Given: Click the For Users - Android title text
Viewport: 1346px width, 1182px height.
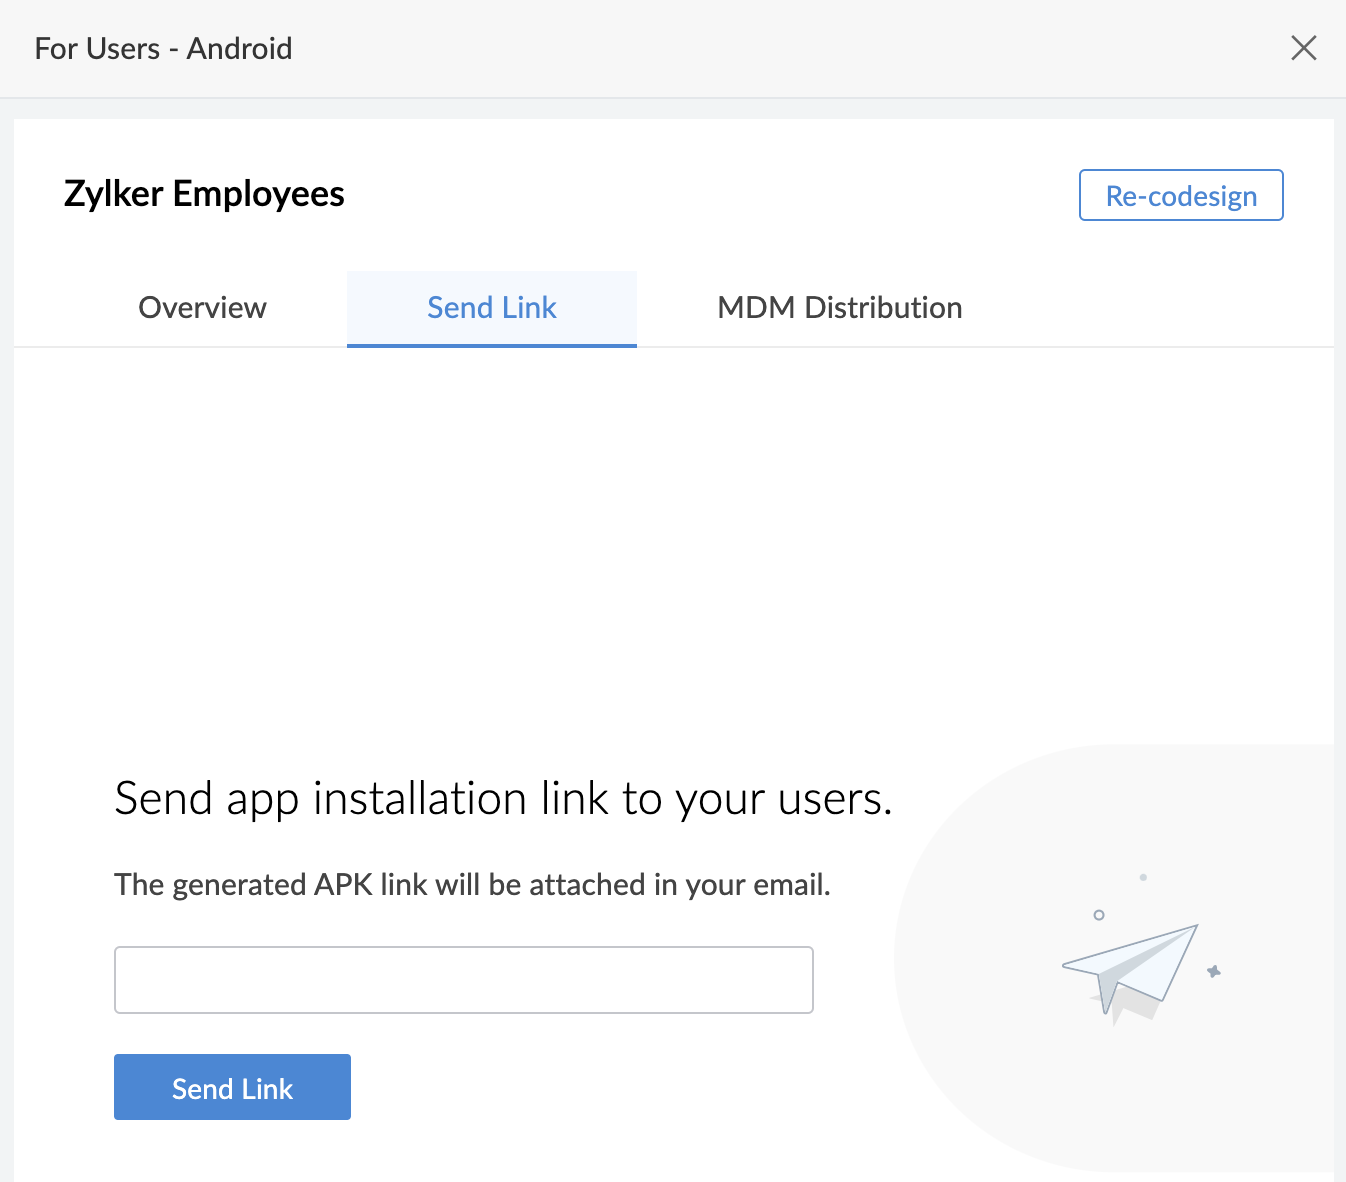Looking at the screenshot, I should [163, 47].
